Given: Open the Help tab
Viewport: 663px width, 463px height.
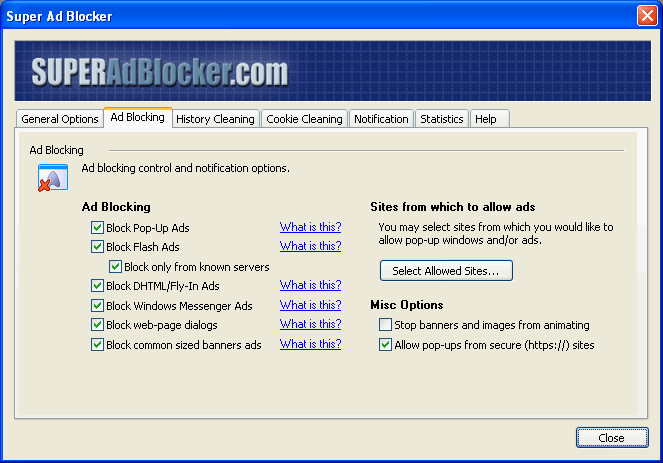Looking at the screenshot, I should pyautogui.click(x=490, y=119).
